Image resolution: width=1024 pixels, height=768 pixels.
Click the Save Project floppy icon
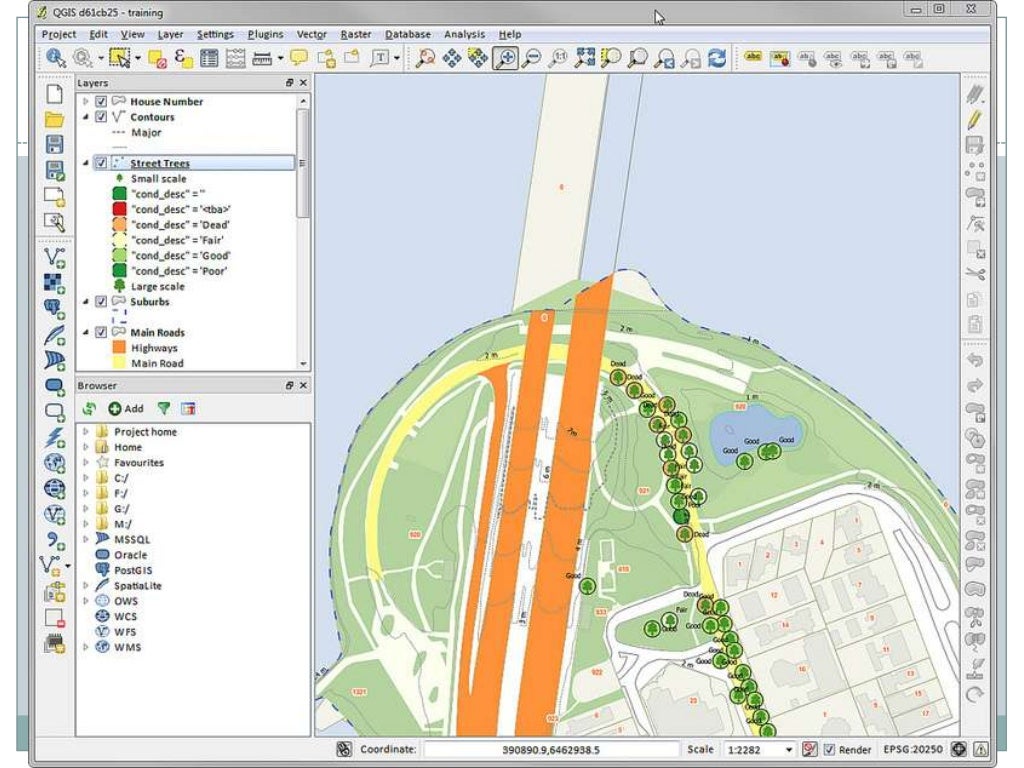(55, 145)
